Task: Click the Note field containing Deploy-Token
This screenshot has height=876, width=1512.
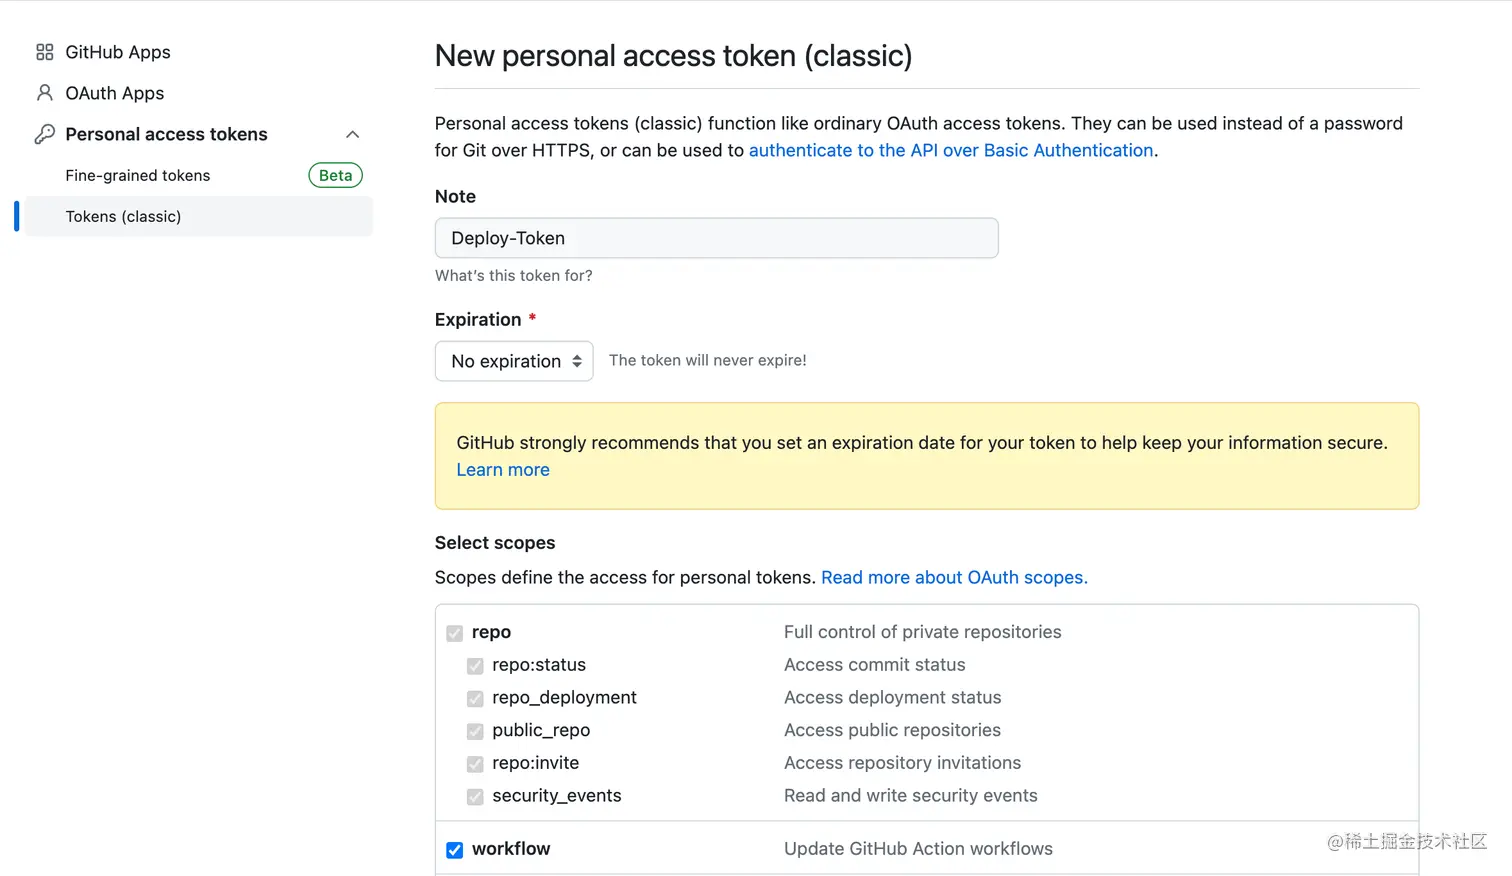Action: [x=716, y=238]
